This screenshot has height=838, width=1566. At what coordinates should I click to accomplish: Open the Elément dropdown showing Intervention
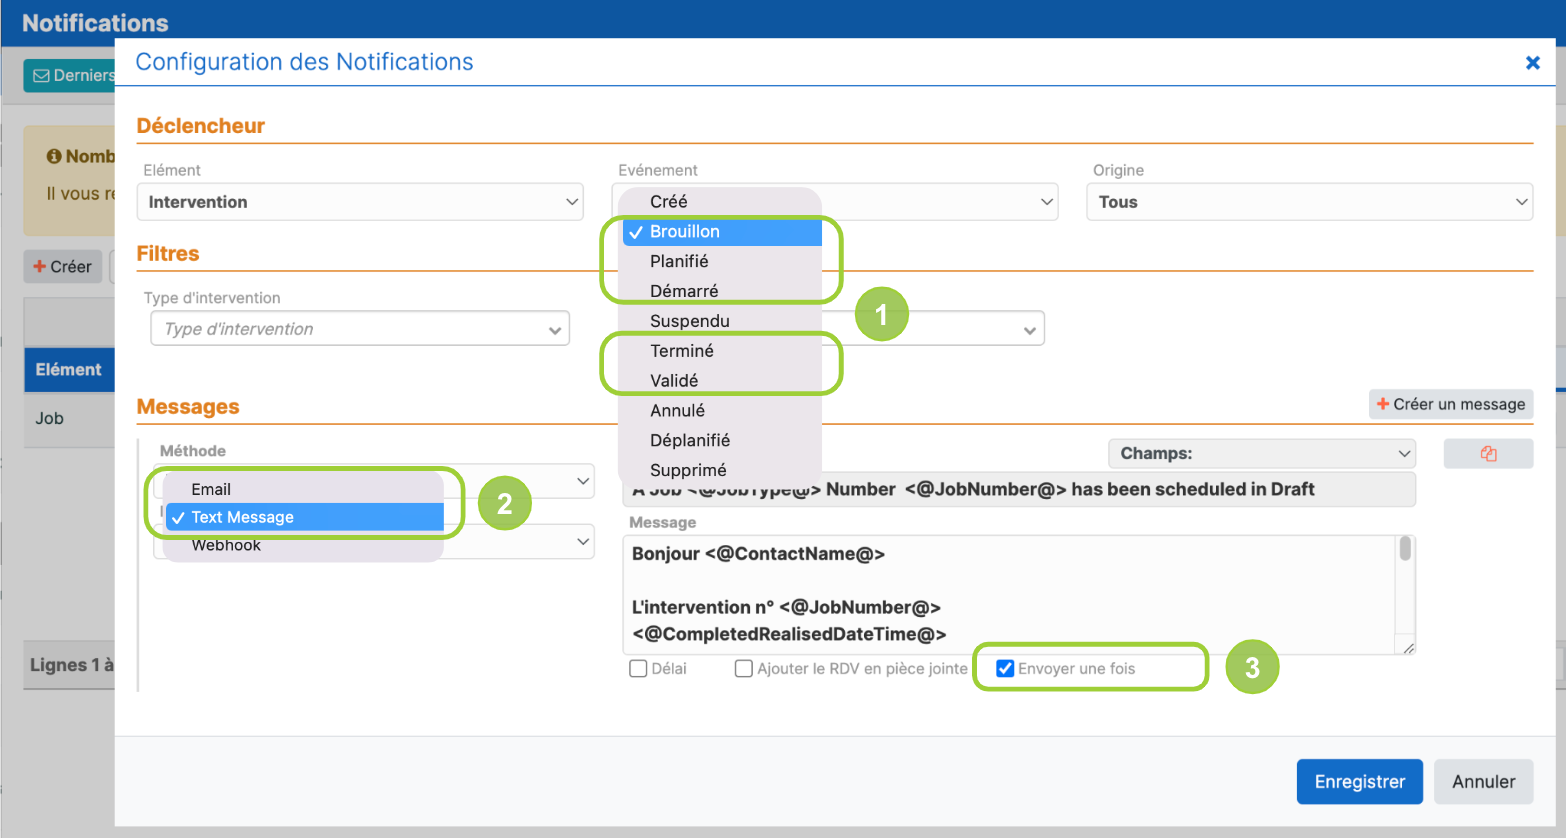(x=360, y=202)
